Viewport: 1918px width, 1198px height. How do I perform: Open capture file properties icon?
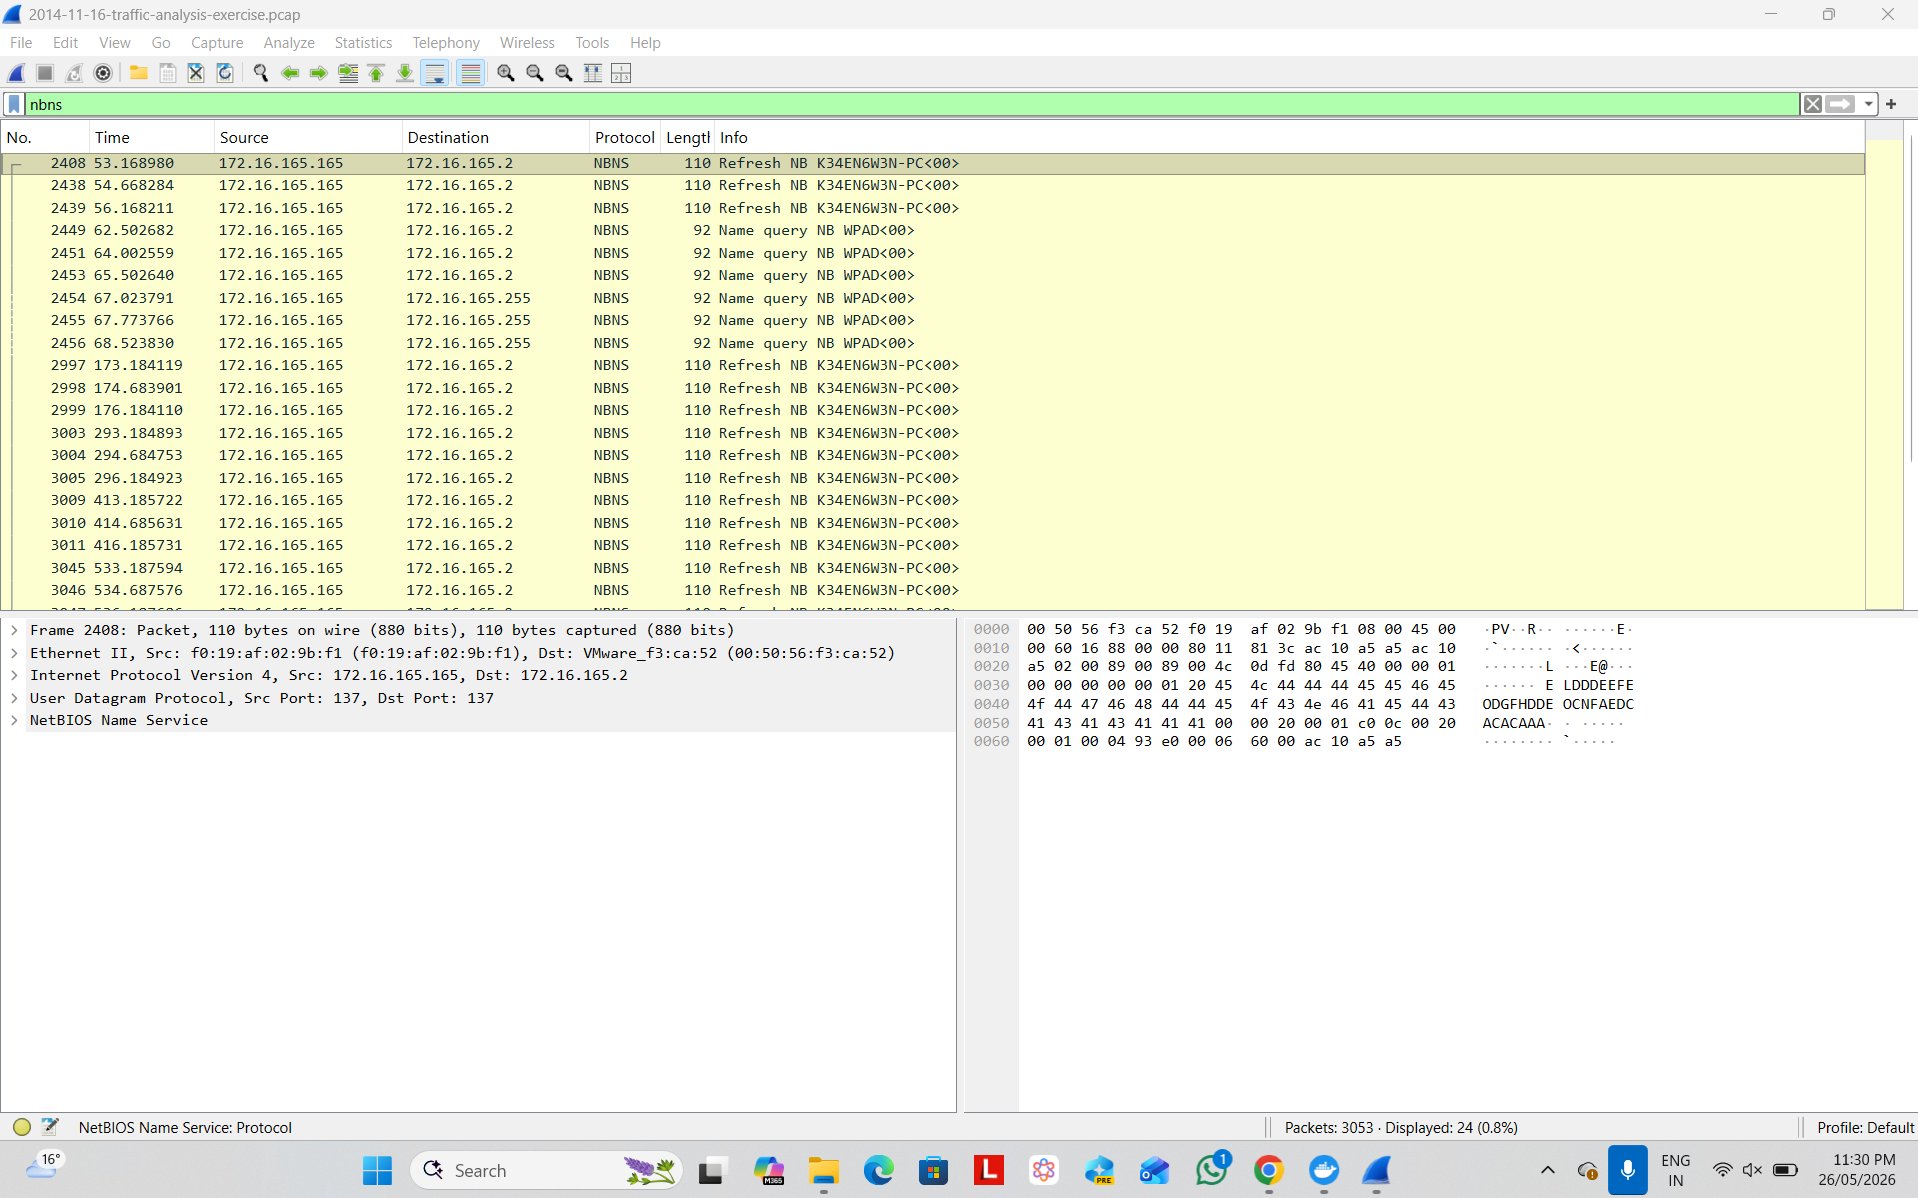pyautogui.click(x=50, y=1127)
